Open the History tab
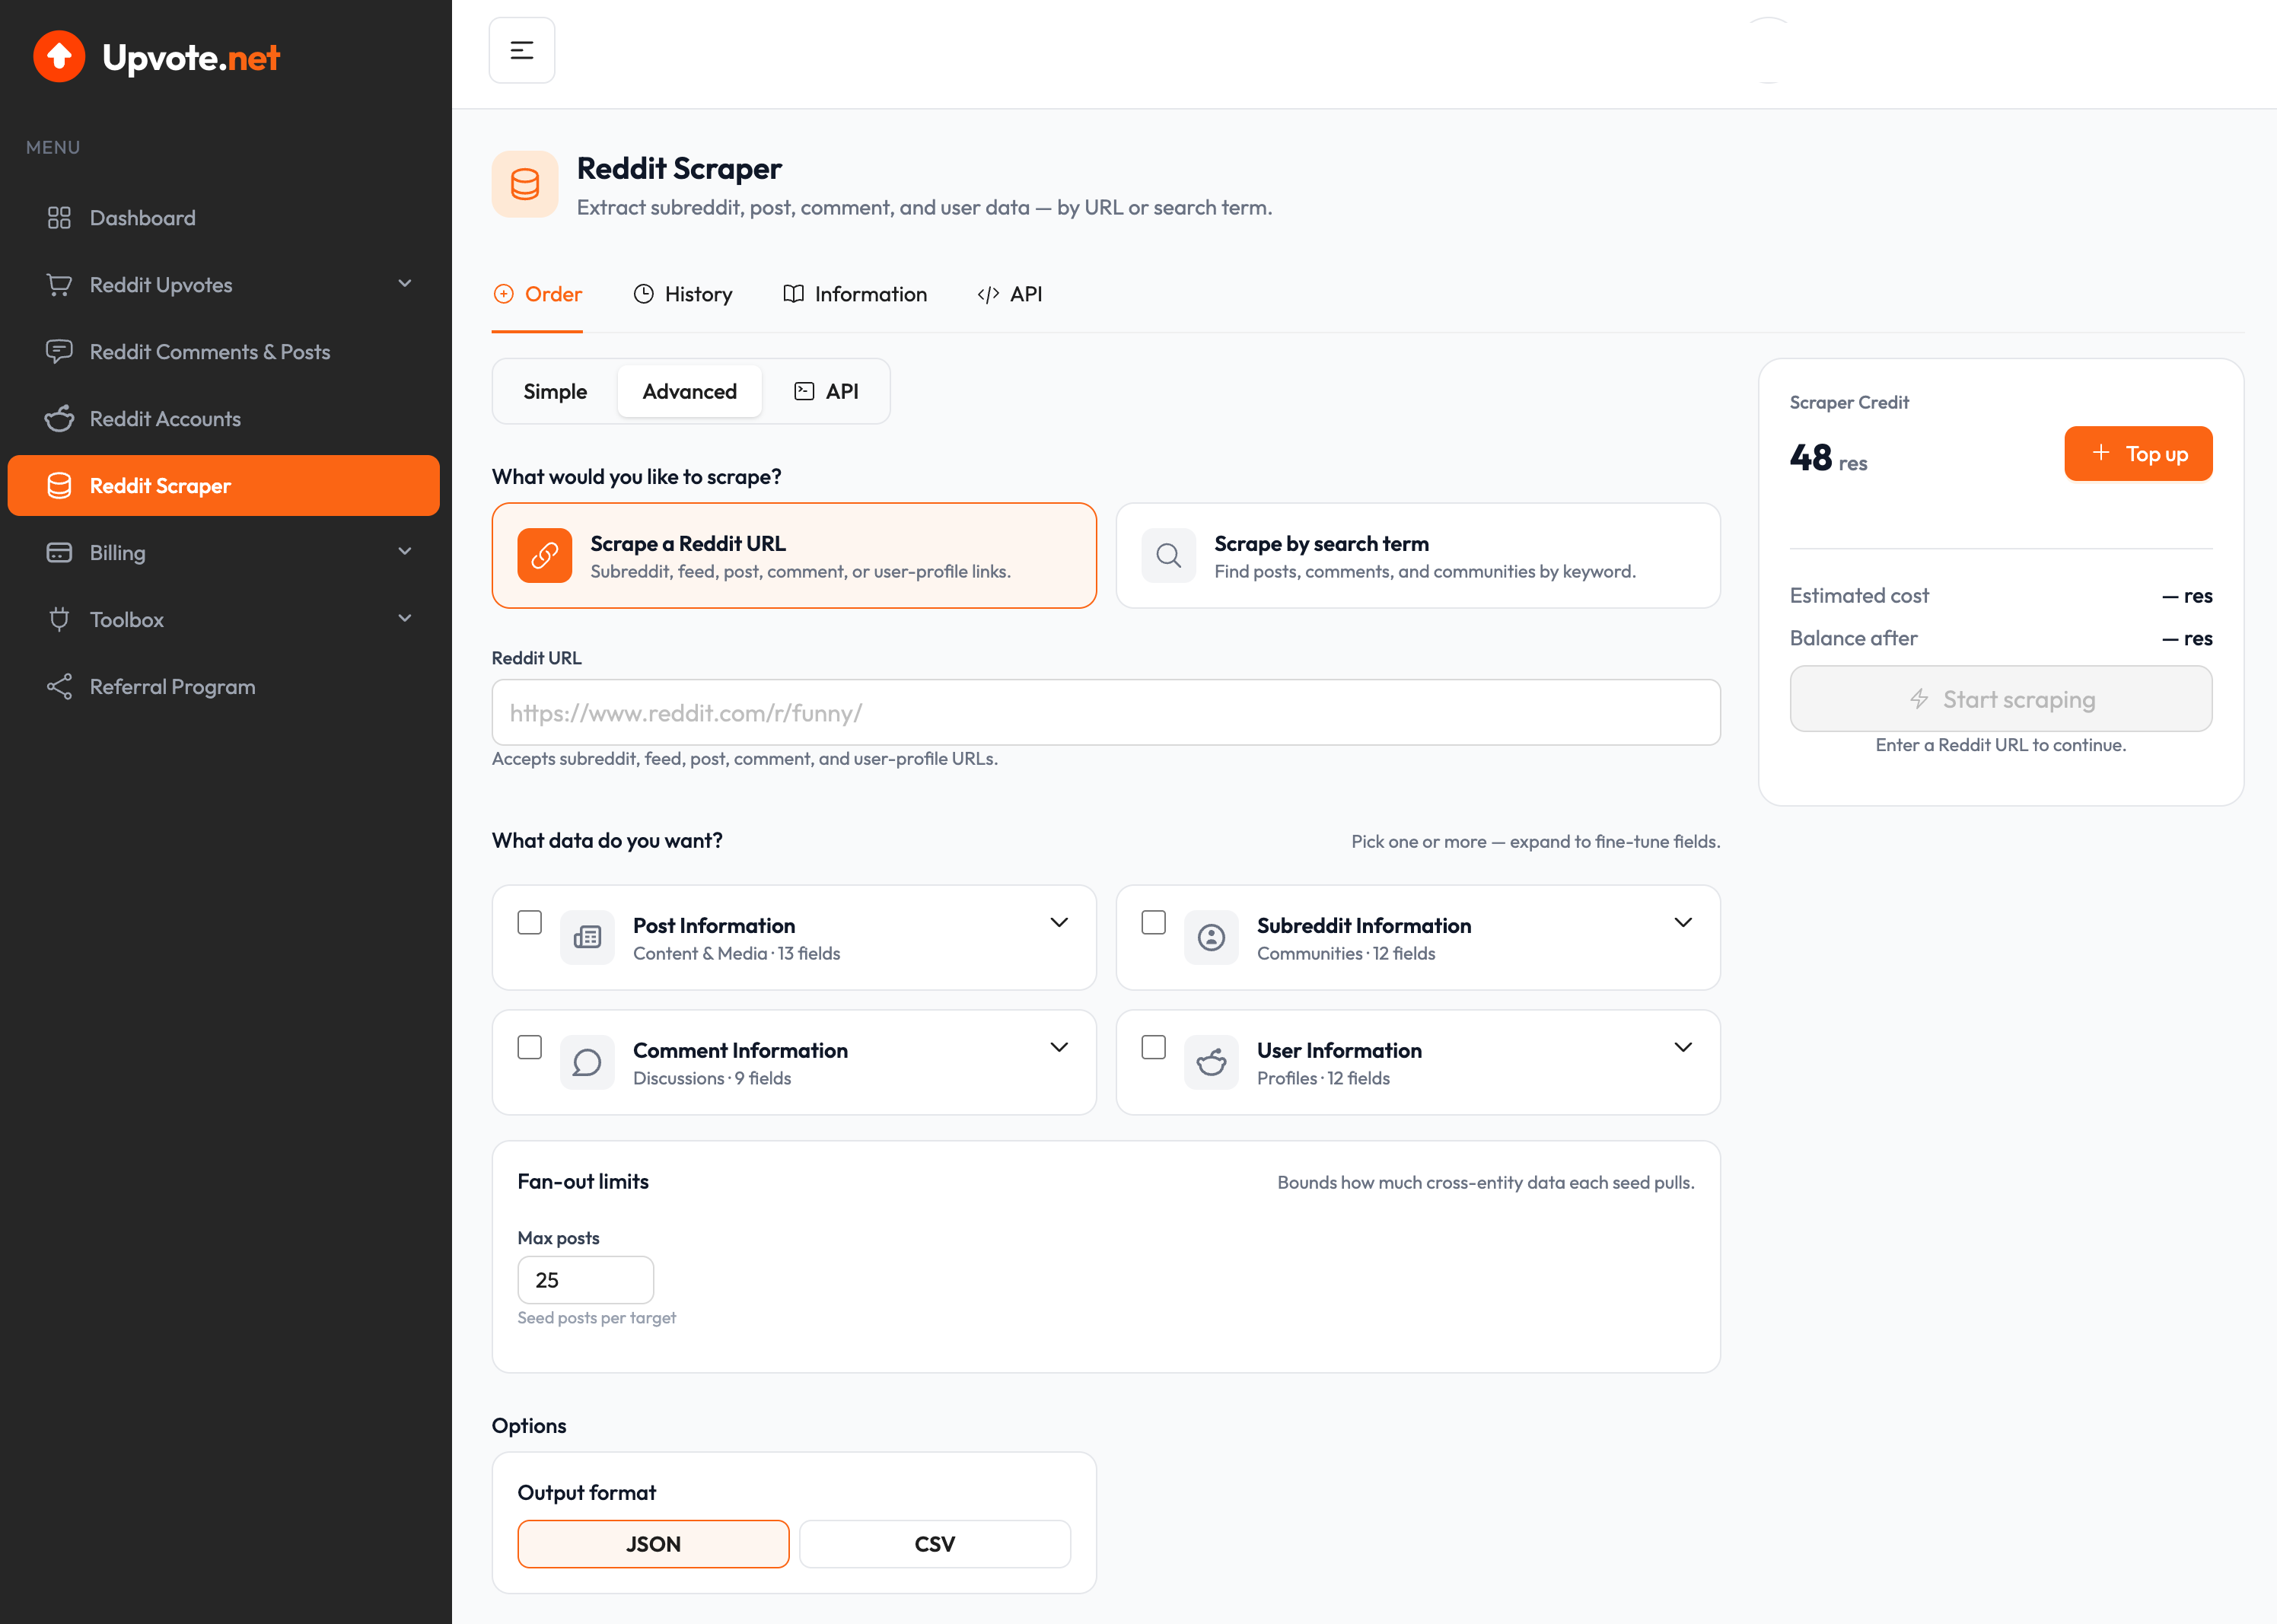Screen dimensions: 2277x1624 pos(682,294)
